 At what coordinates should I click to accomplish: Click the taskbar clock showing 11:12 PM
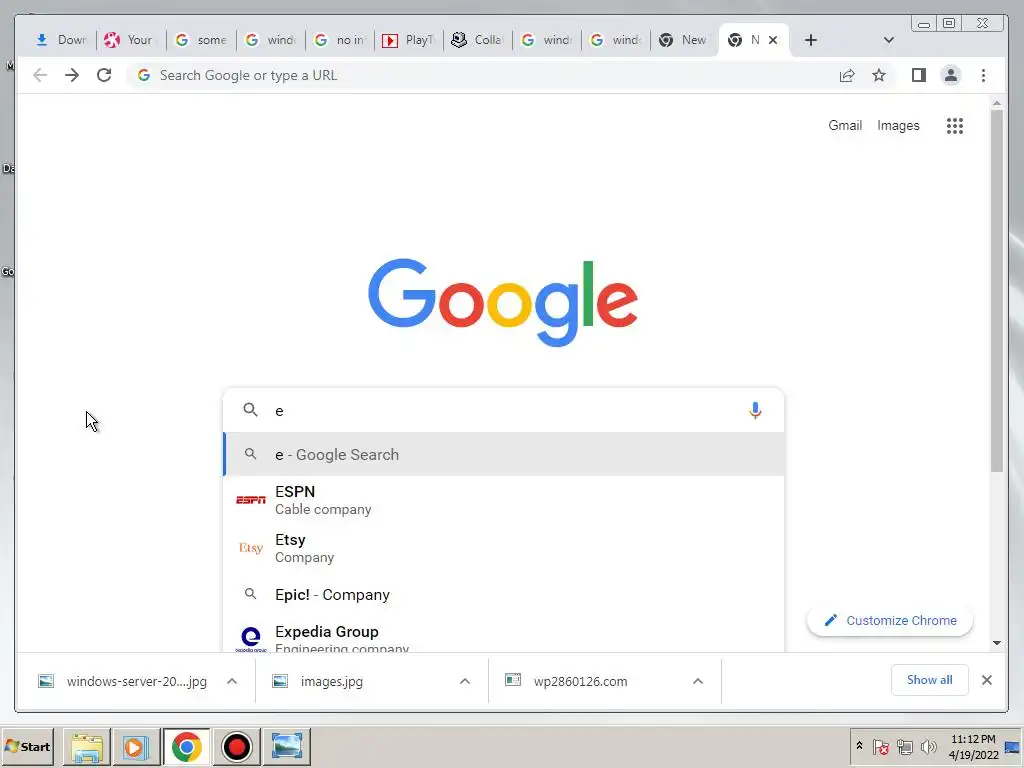pyautogui.click(x=973, y=746)
